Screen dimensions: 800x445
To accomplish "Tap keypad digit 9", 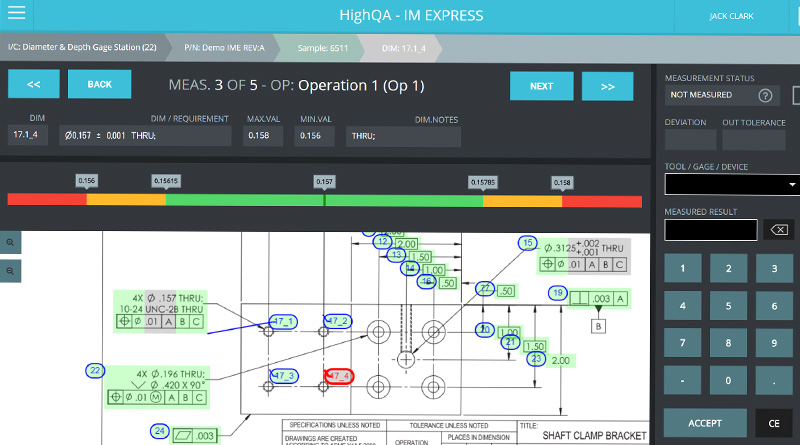I will 774,343.
